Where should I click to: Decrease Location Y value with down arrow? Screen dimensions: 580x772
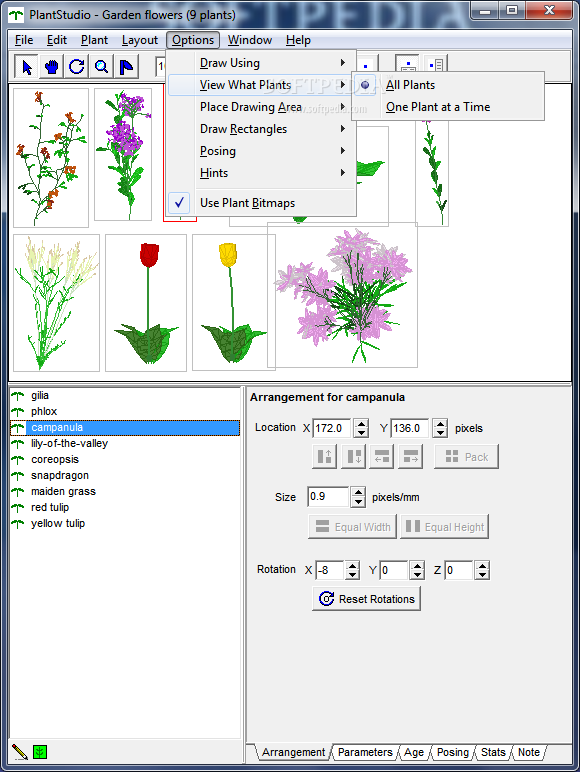point(440,433)
